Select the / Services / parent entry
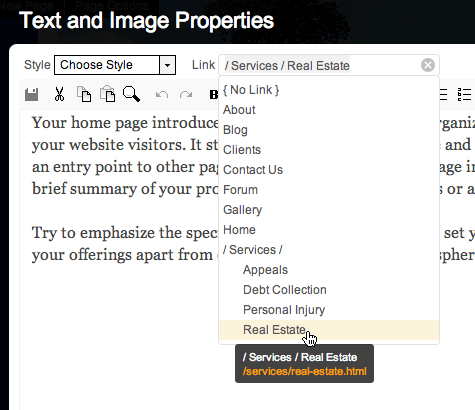Screen dimensions: 475x410 [253, 250]
